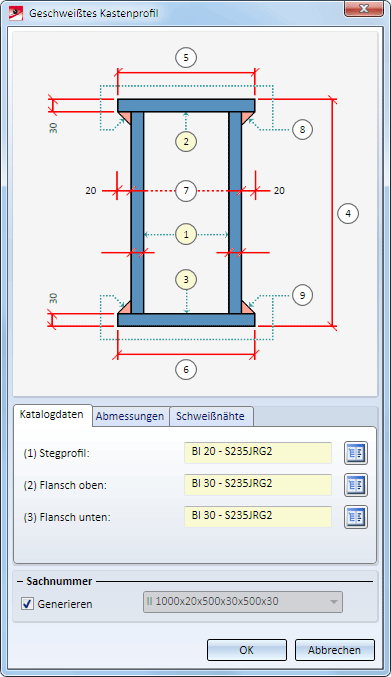The height and width of the screenshot is (677, 391).
Task: Switch to the Abmessungen tab
Action: 130,417
